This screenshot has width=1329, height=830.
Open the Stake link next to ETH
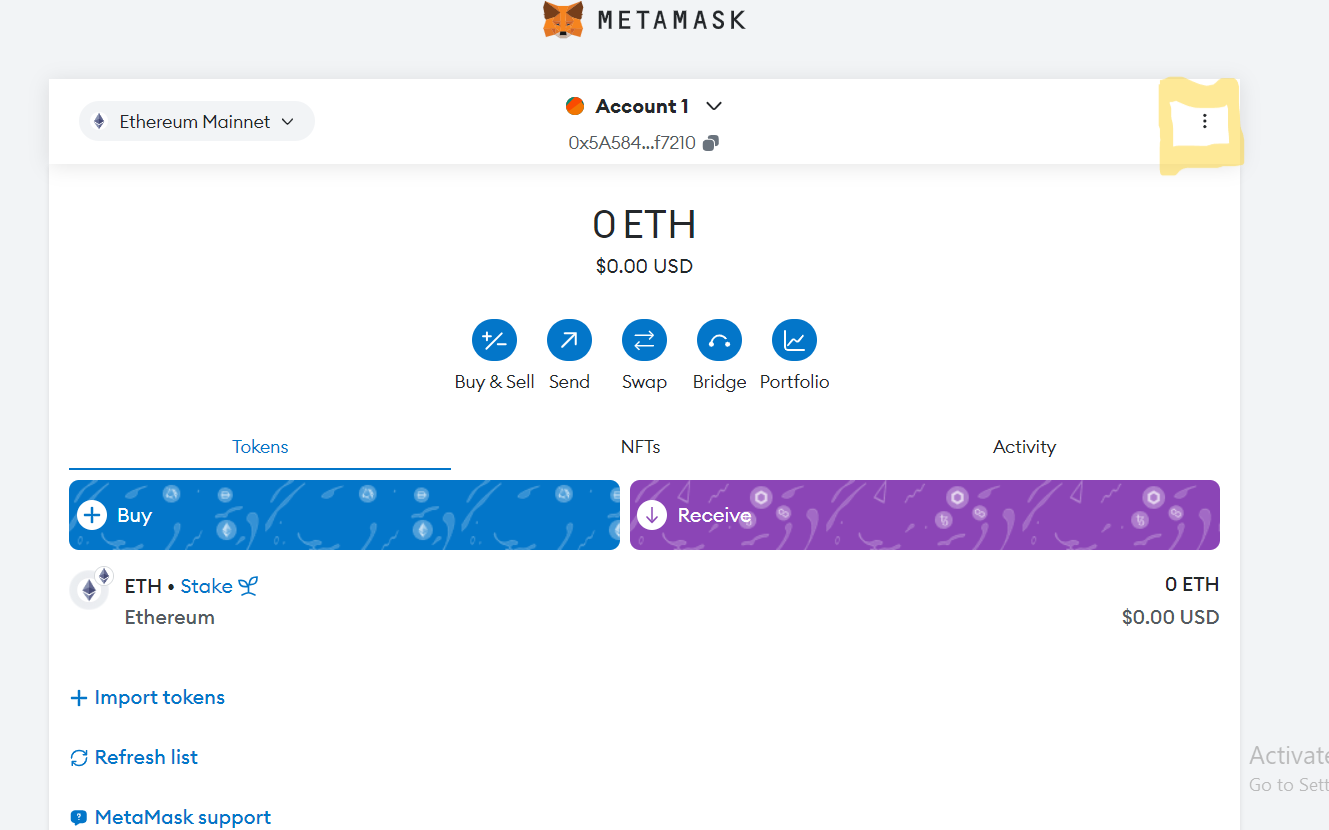point(207,587)
